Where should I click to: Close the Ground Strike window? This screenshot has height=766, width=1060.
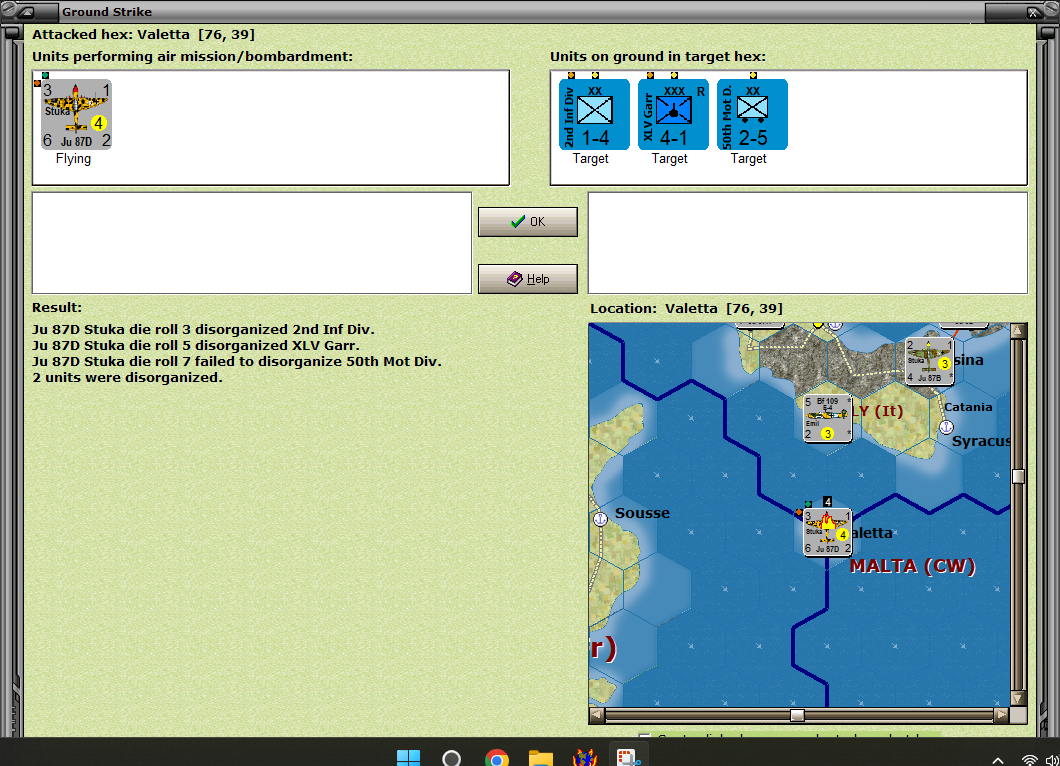1033,12
